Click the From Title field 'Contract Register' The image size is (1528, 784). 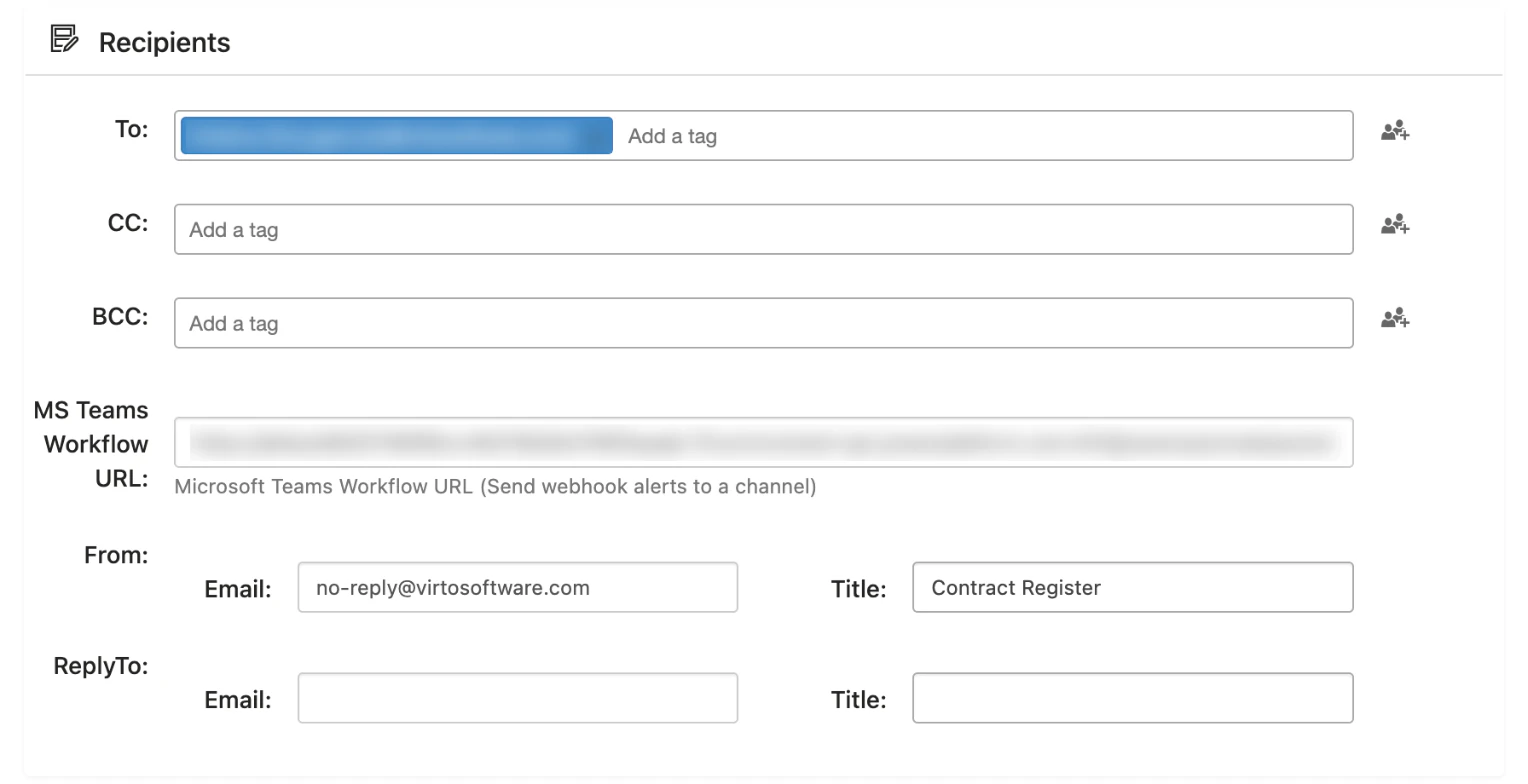(x=1132, y=587)
